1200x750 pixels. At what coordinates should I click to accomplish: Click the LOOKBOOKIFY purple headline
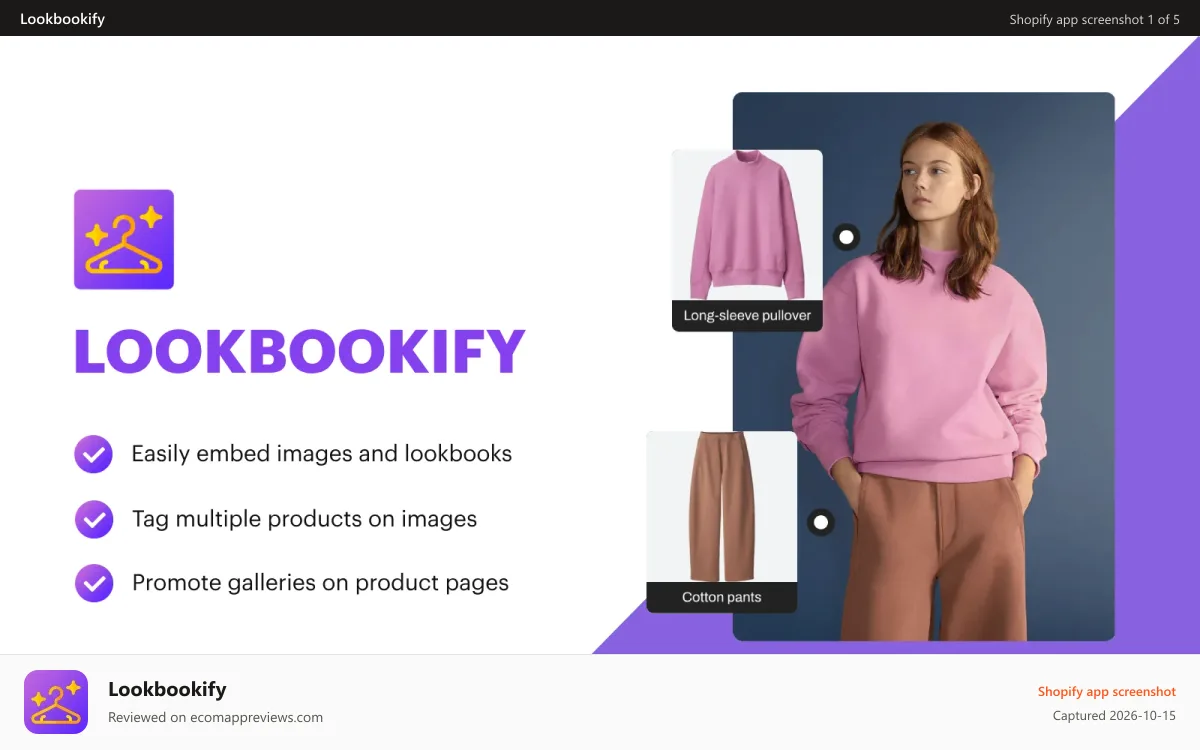click(300, 351)
